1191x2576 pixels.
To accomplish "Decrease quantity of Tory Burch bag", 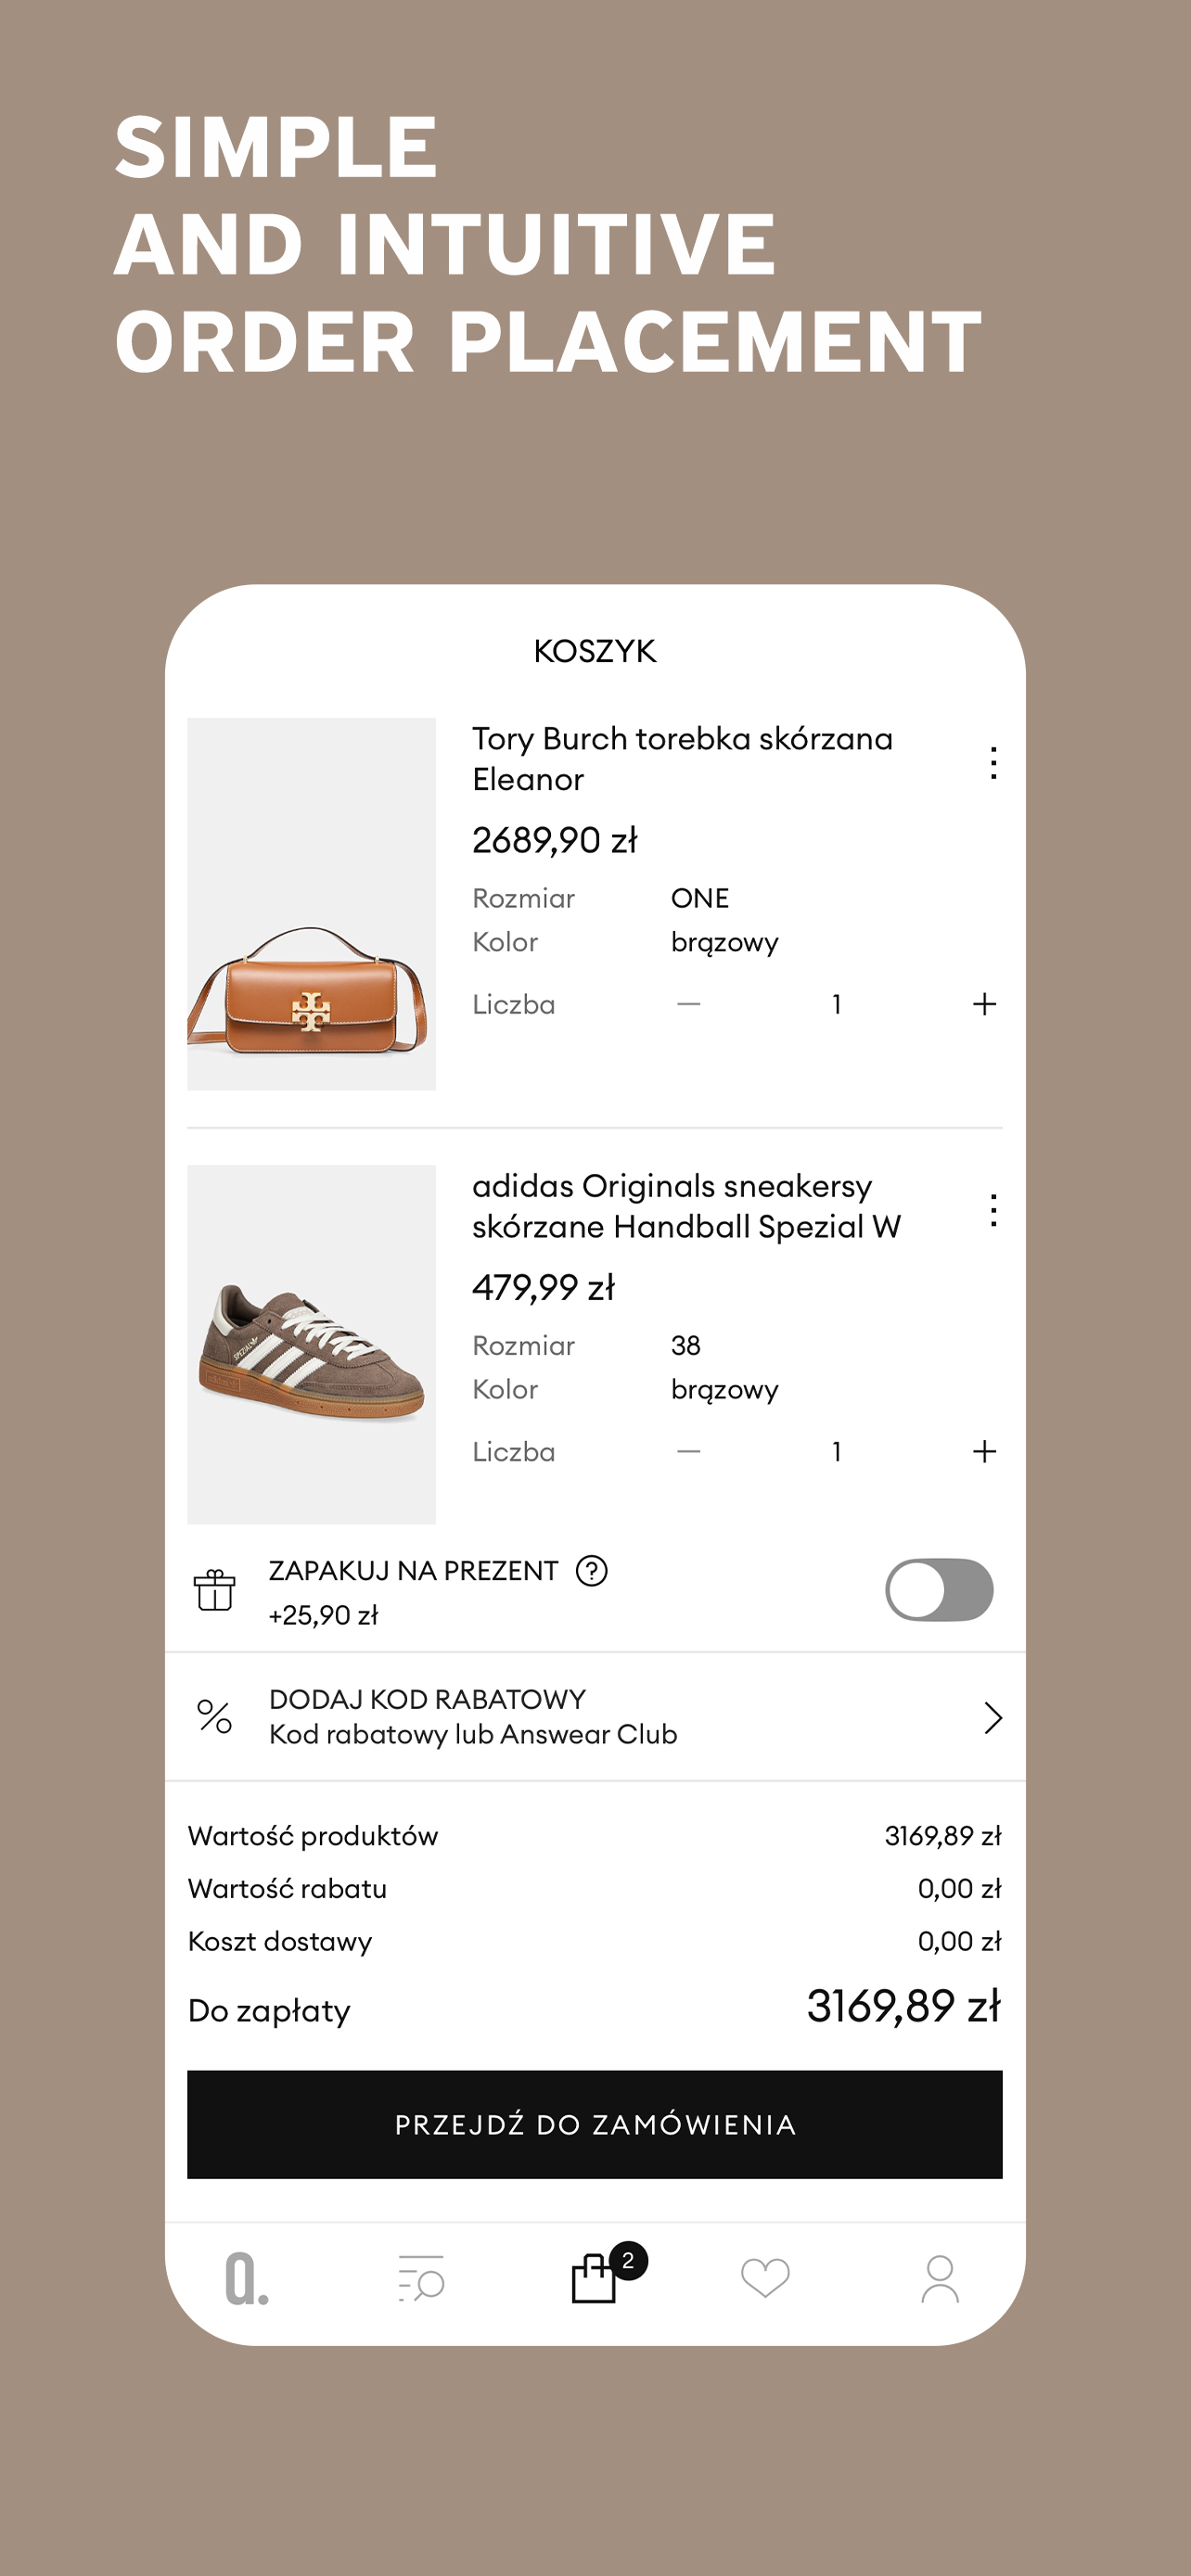I will (x=689, y=1004).
